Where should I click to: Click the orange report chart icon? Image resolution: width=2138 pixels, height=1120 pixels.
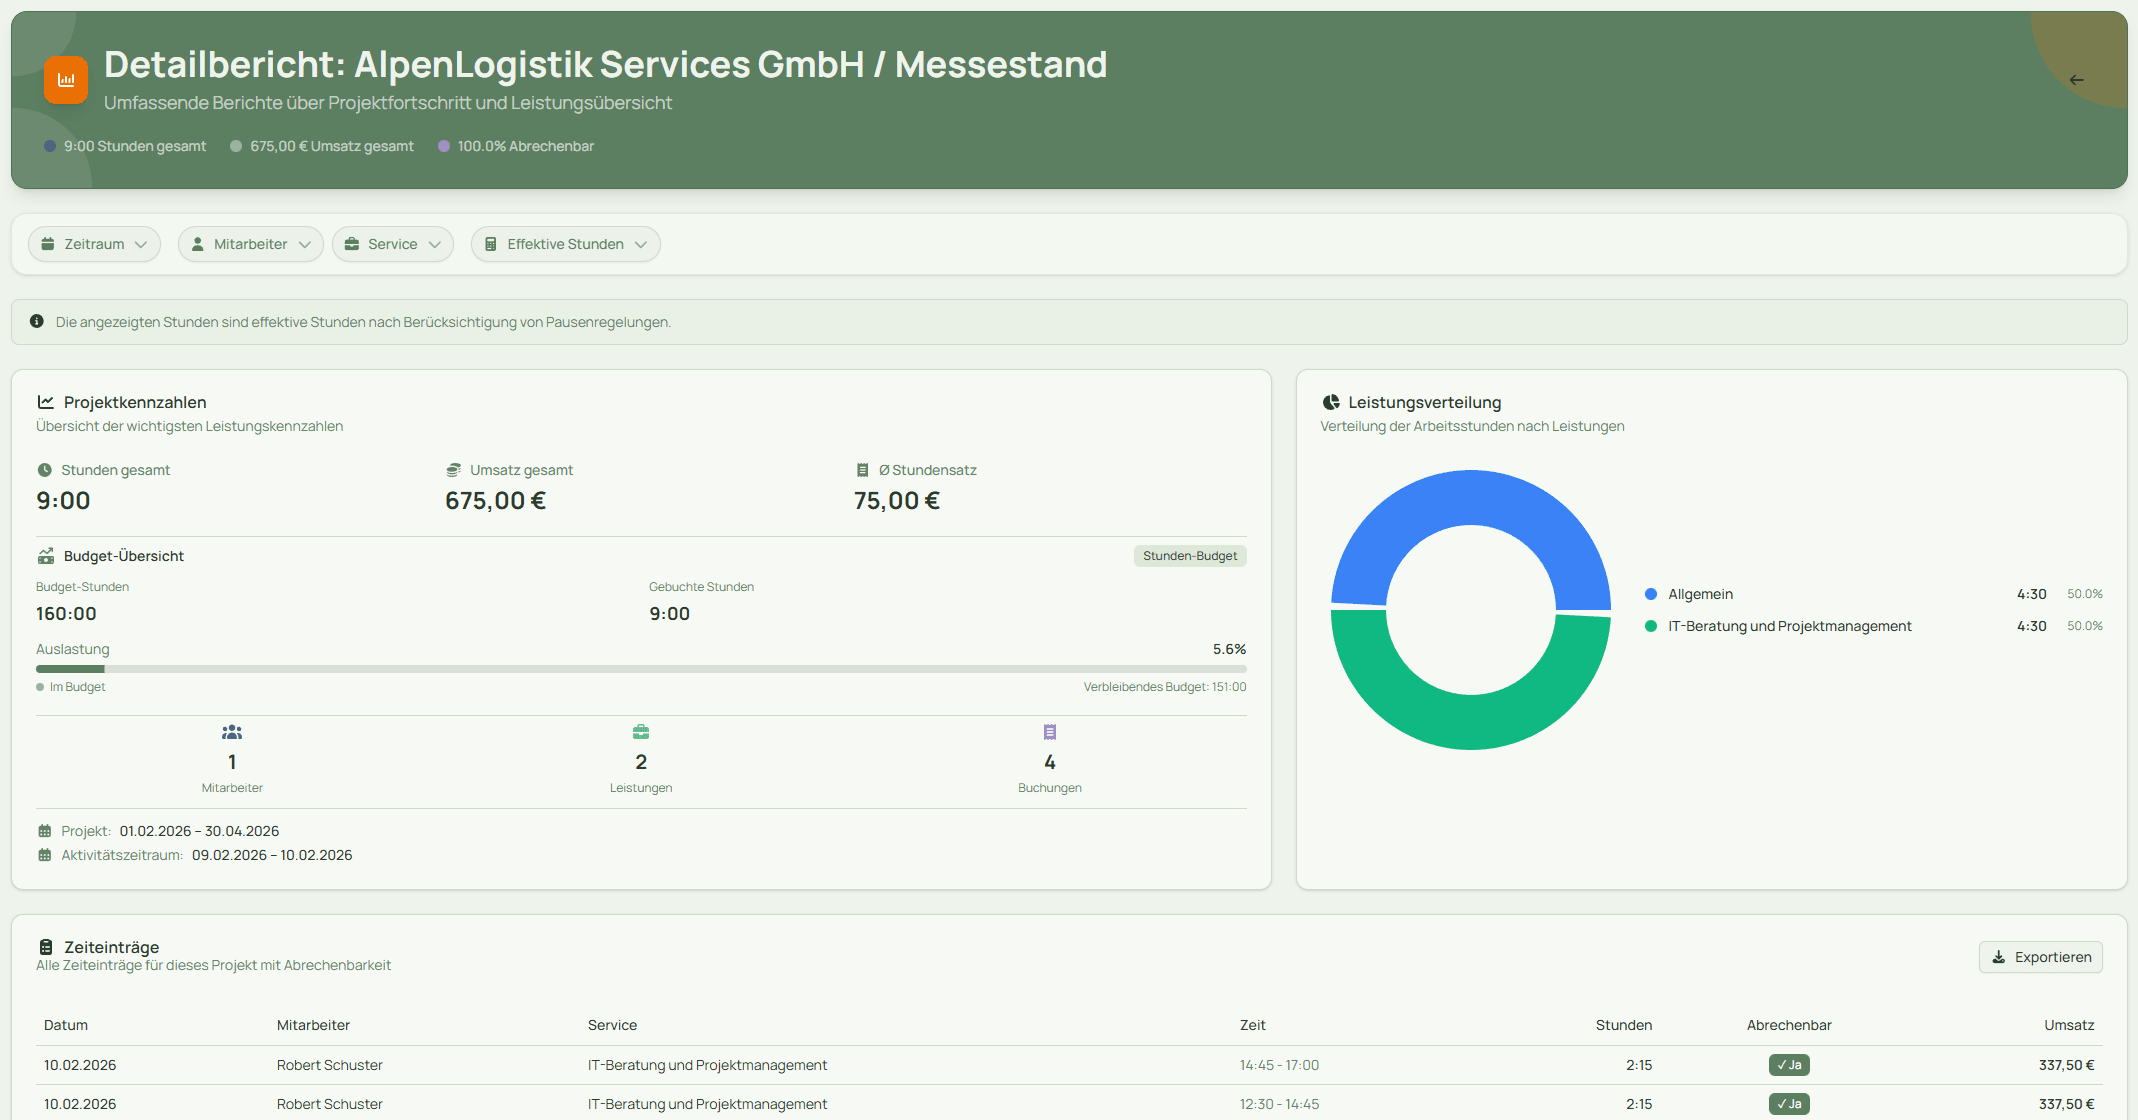(66, 80)
